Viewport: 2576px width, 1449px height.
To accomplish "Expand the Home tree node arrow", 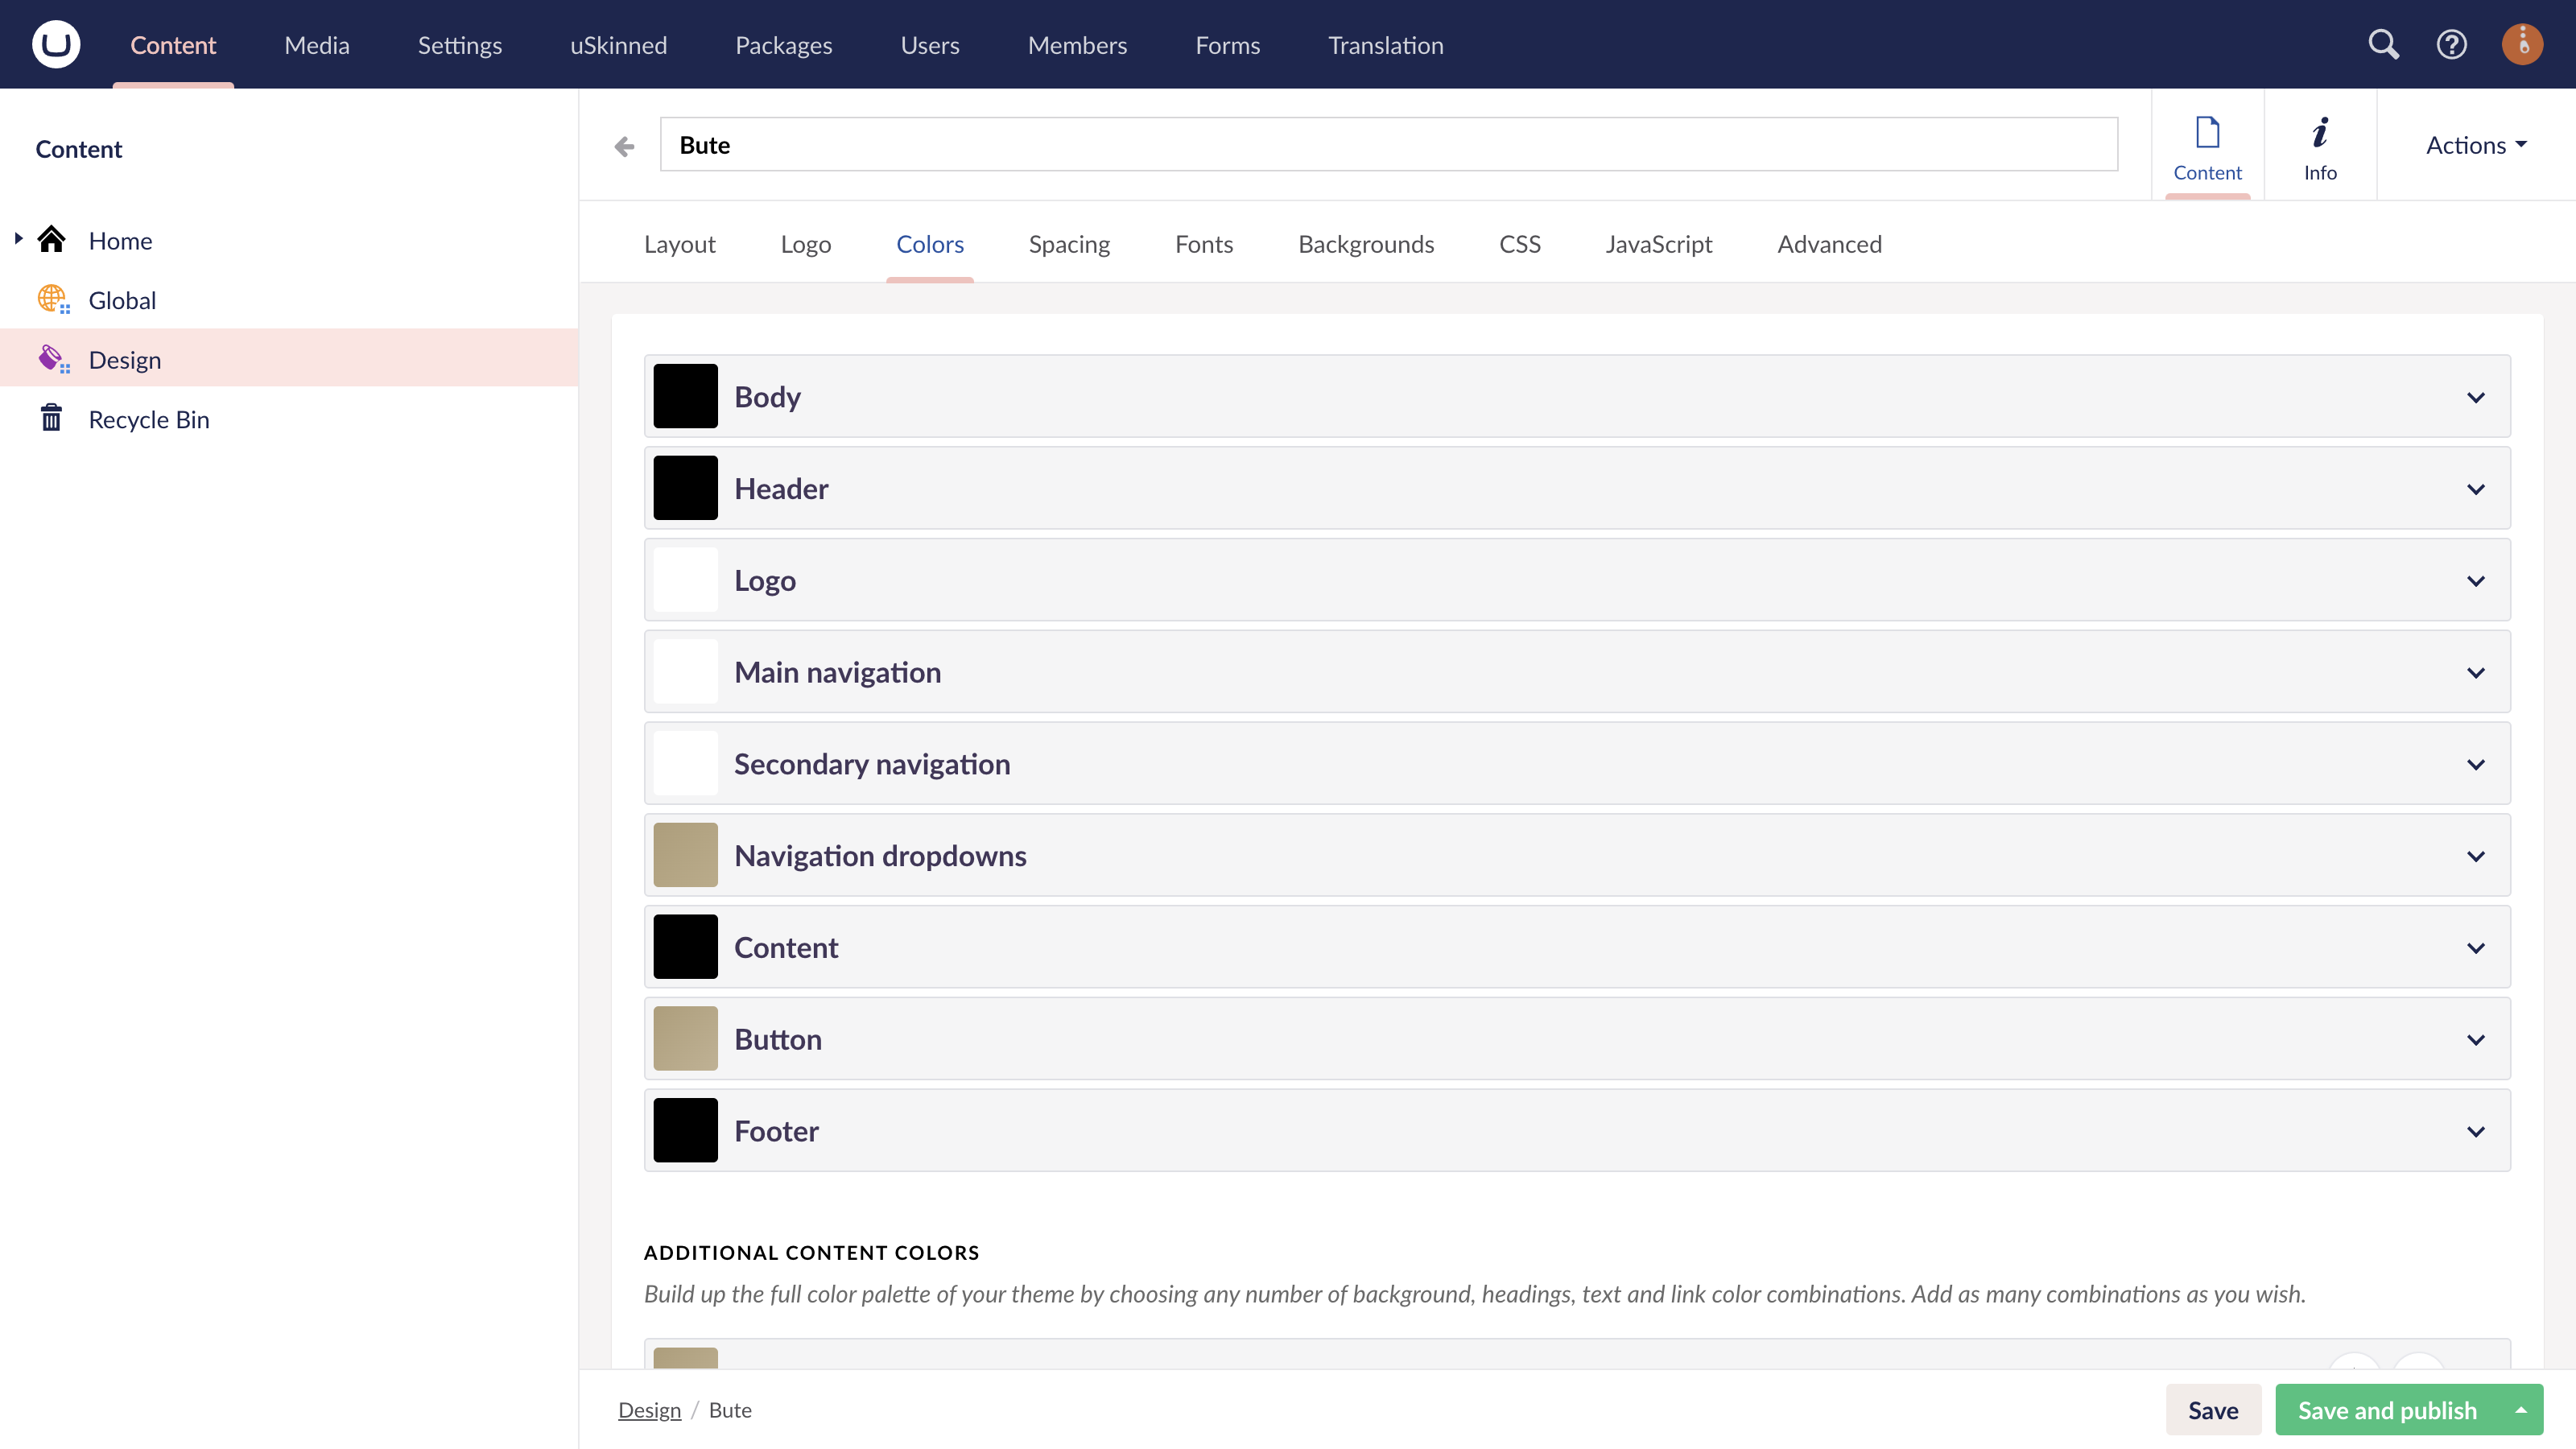I will [18, 239].
